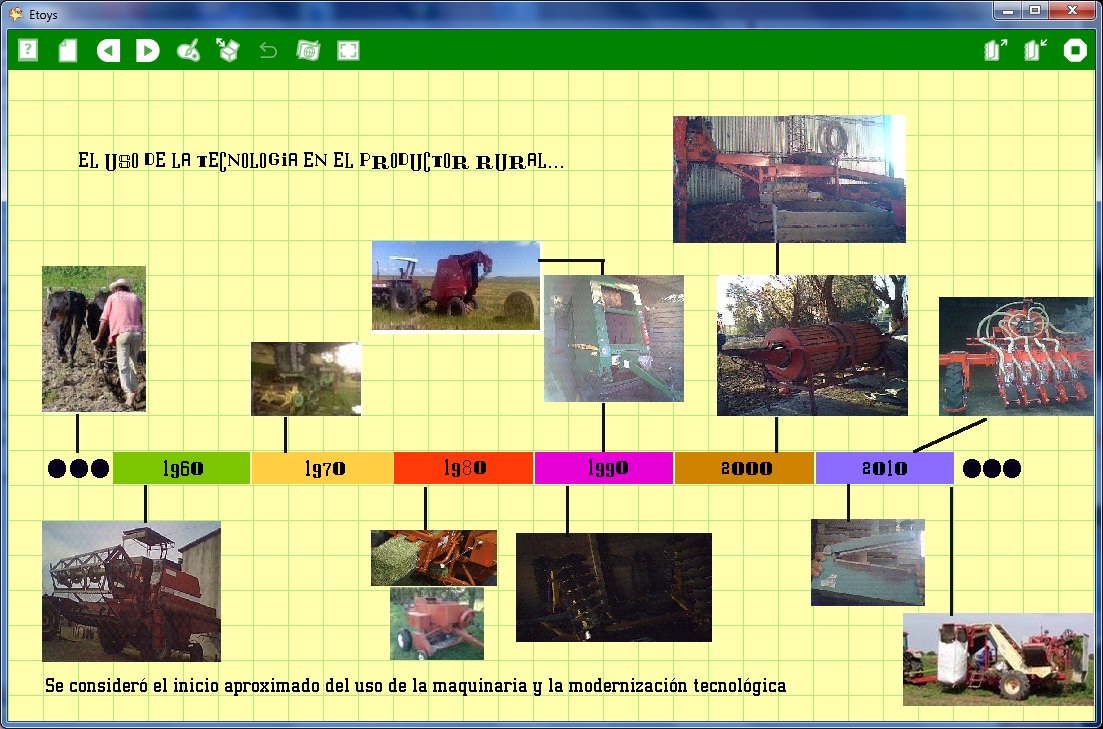Viewport: 1103px width, 729px height.
Task: Select the brown 2000 timeline segment
Action: pyautogui.click(x=744, y=468)
